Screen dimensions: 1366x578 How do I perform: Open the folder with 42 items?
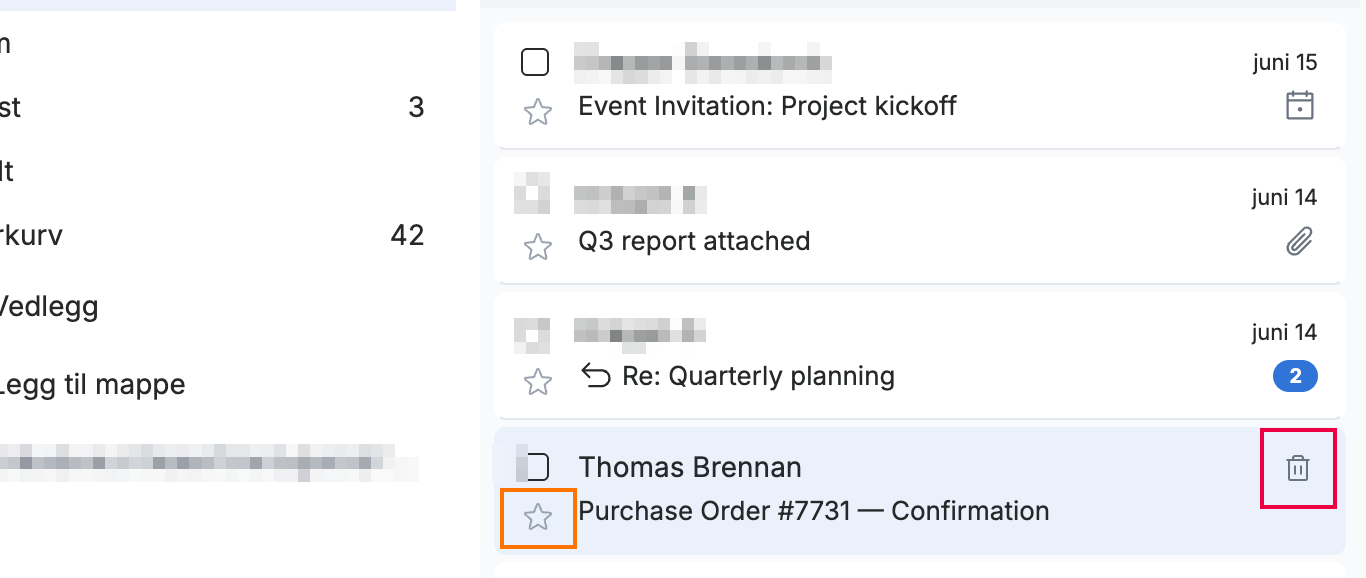(212, 236)
